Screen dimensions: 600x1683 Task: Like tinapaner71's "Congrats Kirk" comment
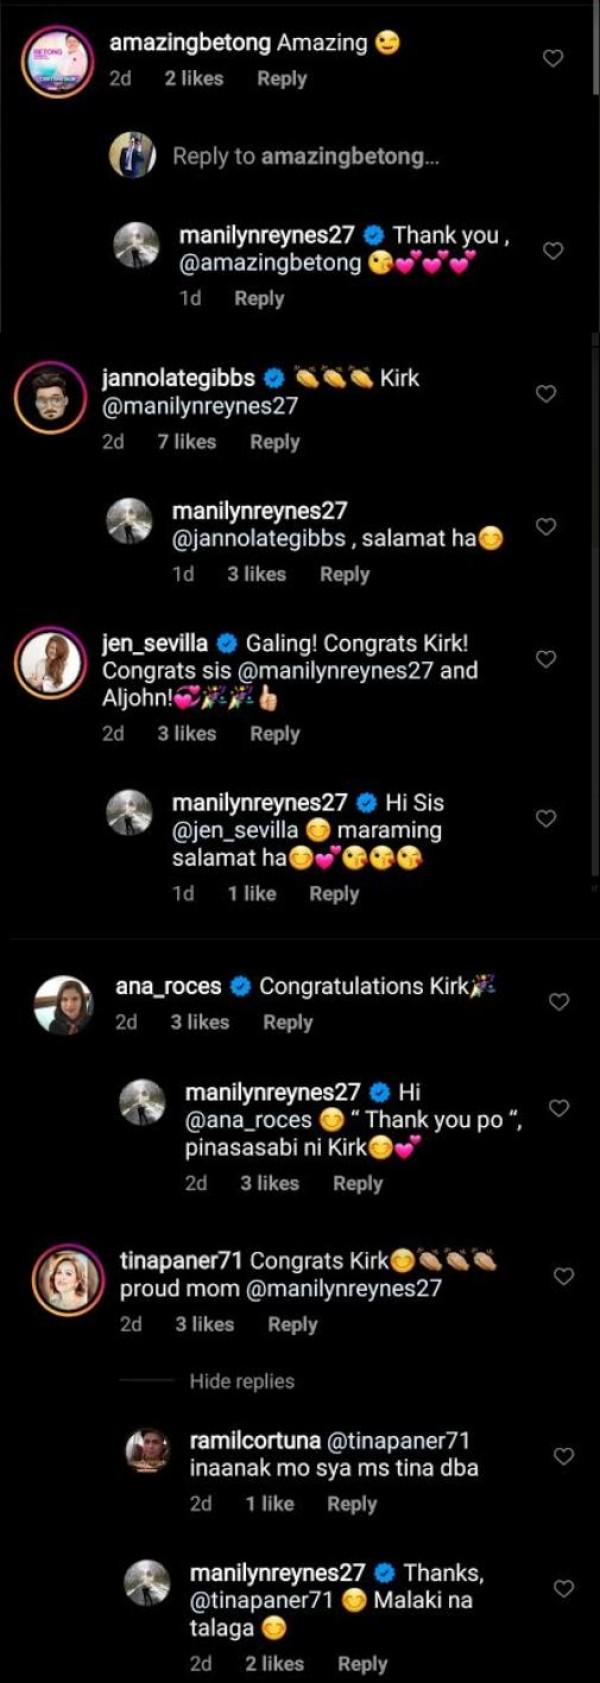(x=564, y=1276)
